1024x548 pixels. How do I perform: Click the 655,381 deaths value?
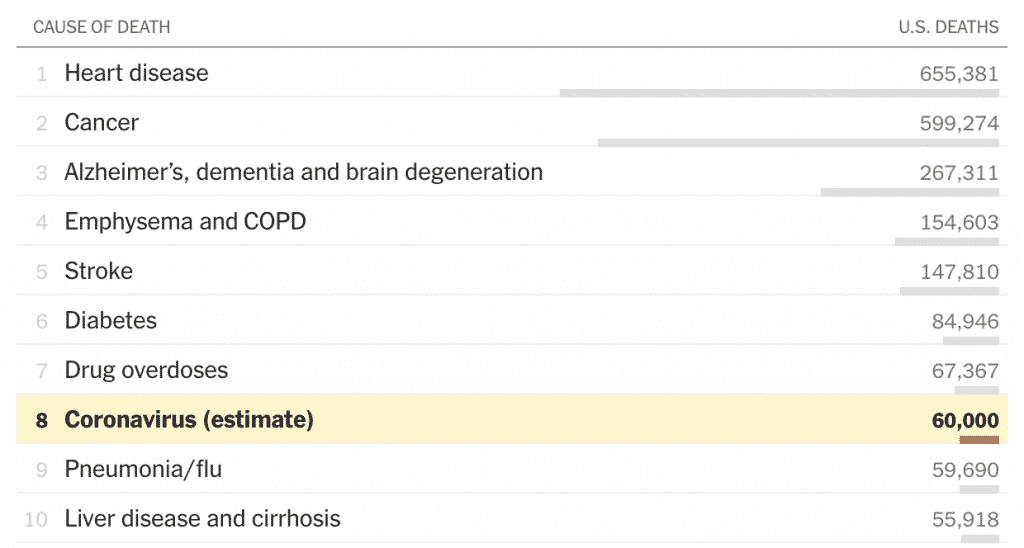[x=959, y=74]
